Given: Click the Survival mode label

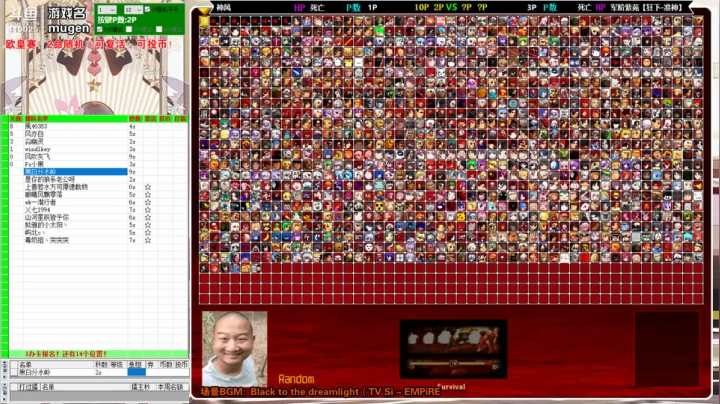Looking at the screenshot, I should [451, 387].
